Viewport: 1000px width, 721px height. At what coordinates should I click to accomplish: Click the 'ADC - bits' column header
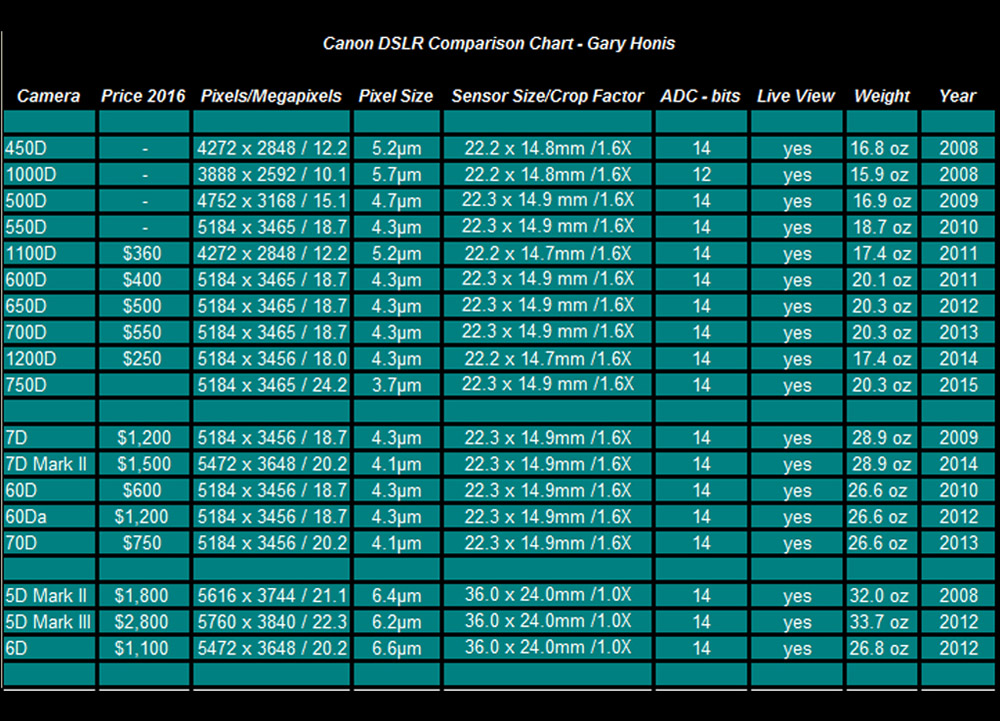point(700,96)
